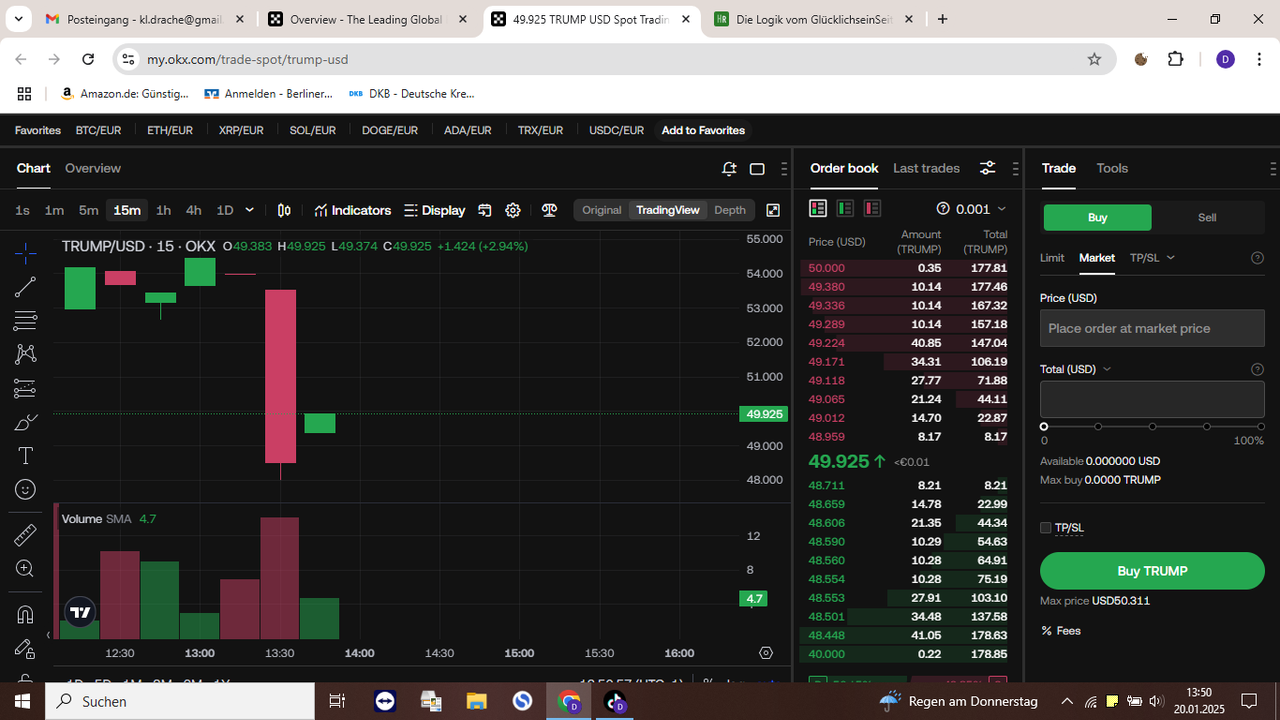Open the Total (USD) unit dropdown
The image size is (1280, 720).
click(1076, 369)
